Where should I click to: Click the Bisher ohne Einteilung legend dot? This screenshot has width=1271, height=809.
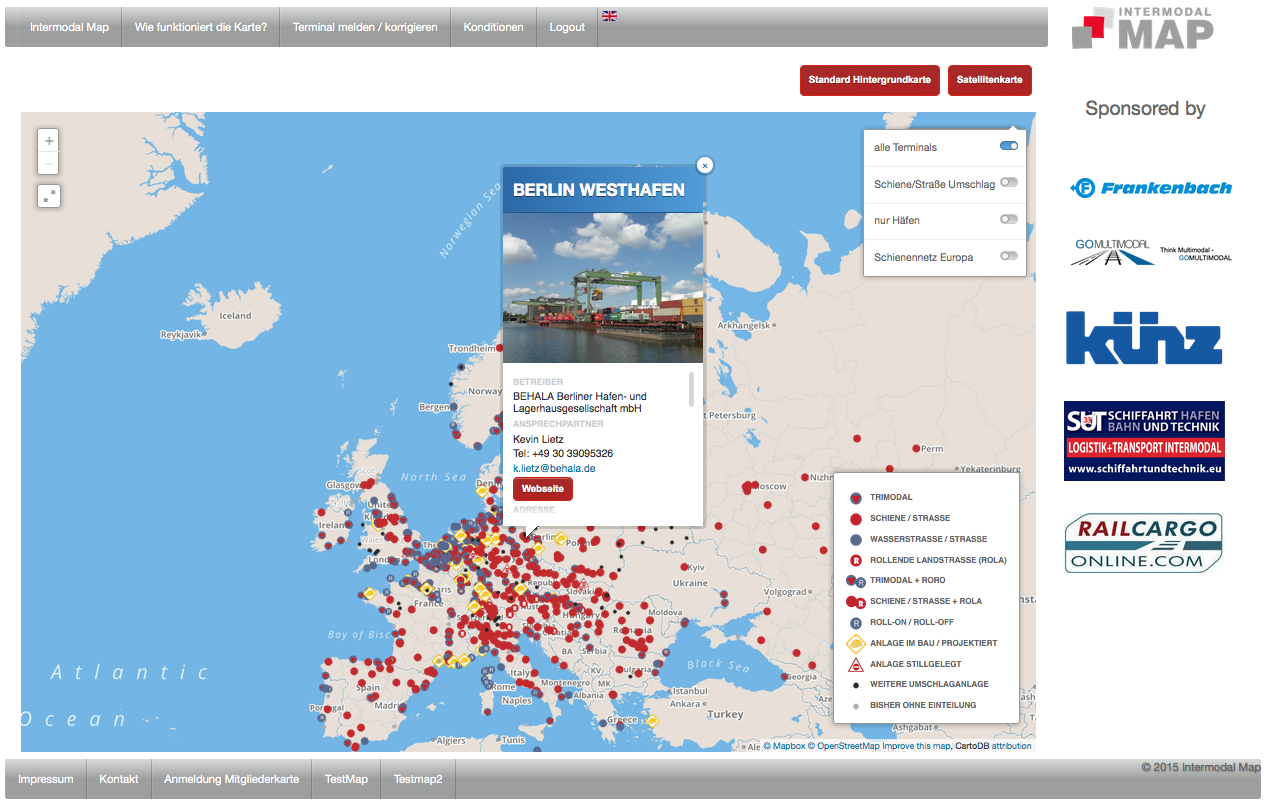pos(855,706)
